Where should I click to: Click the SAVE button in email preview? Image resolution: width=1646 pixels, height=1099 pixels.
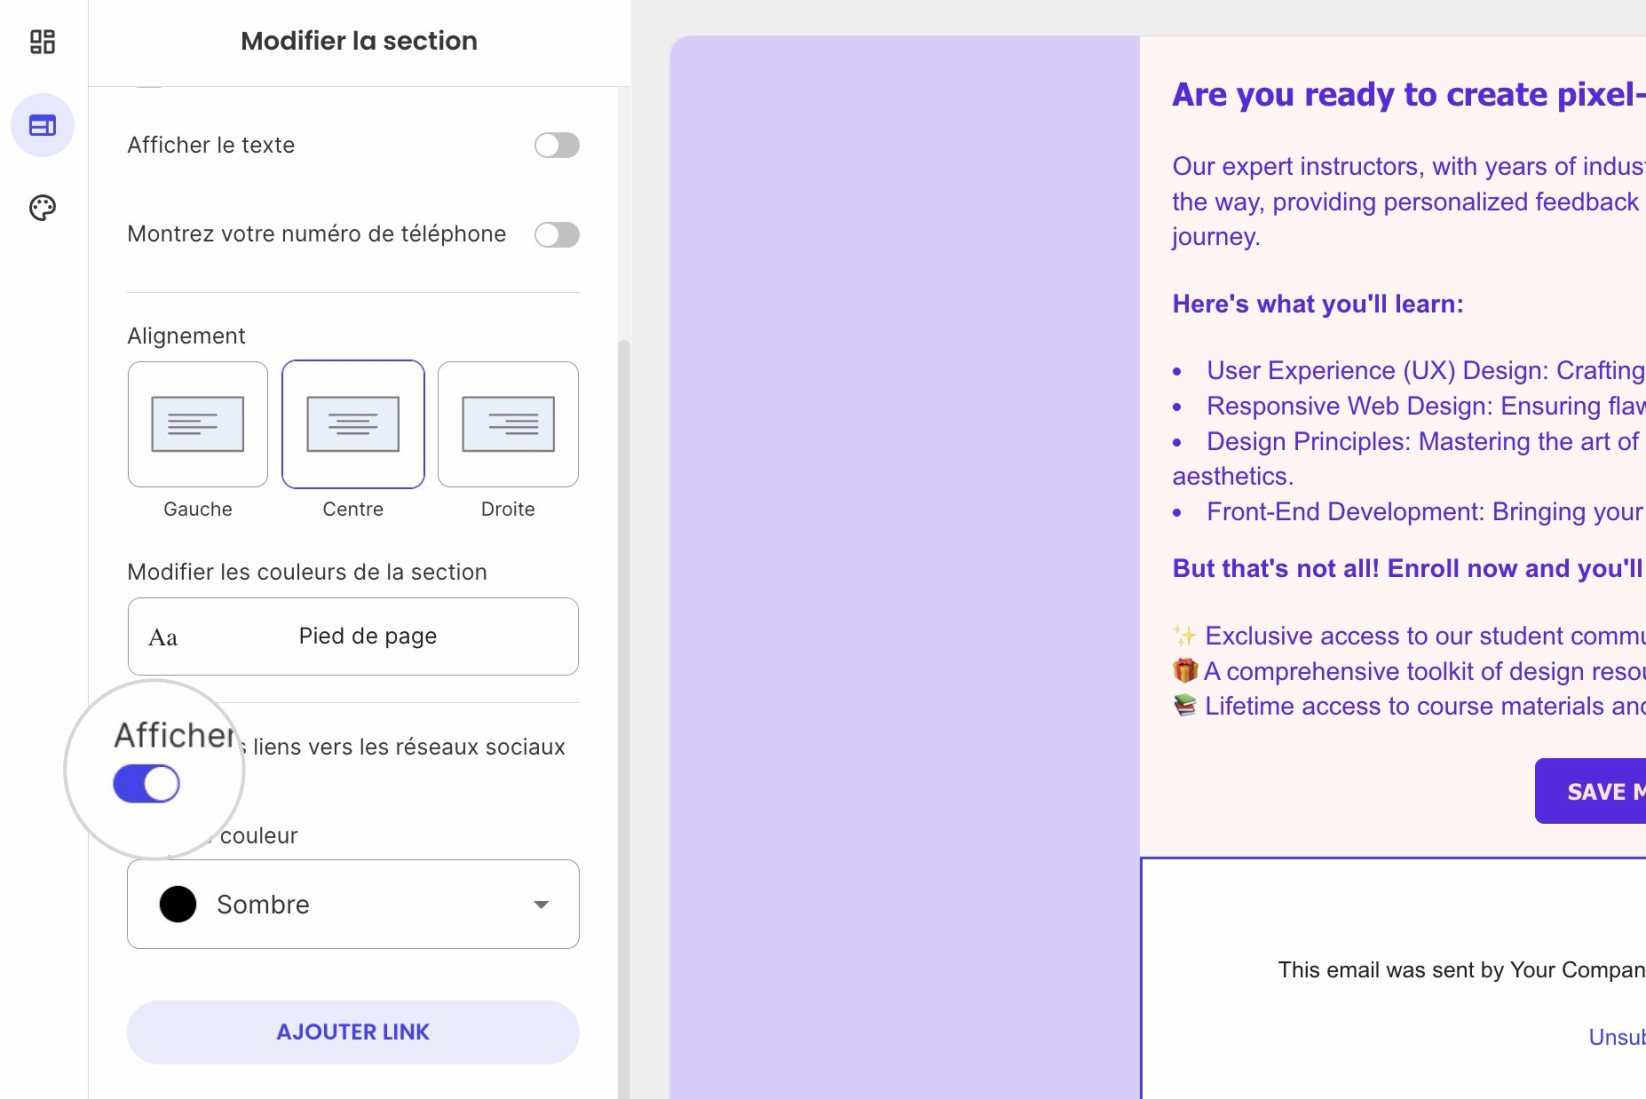pos(1590,791)
